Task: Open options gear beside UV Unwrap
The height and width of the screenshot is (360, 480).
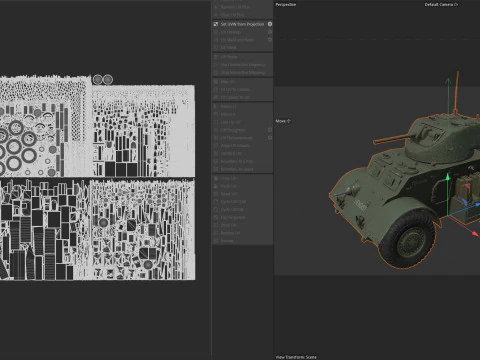Action: tap(270, 32)
